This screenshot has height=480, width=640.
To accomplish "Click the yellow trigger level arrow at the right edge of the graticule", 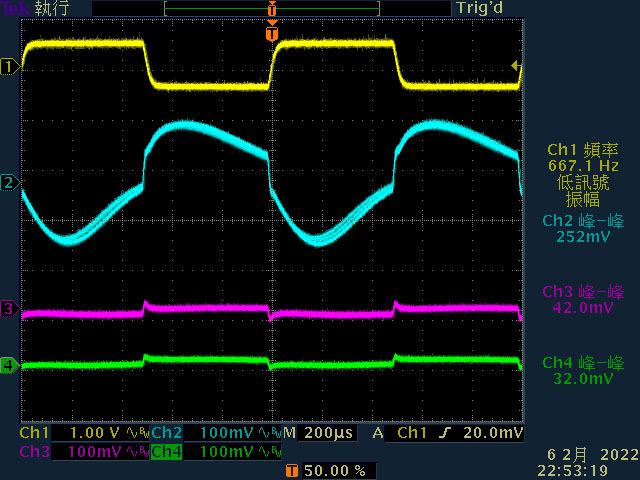I will coord(516,66).
